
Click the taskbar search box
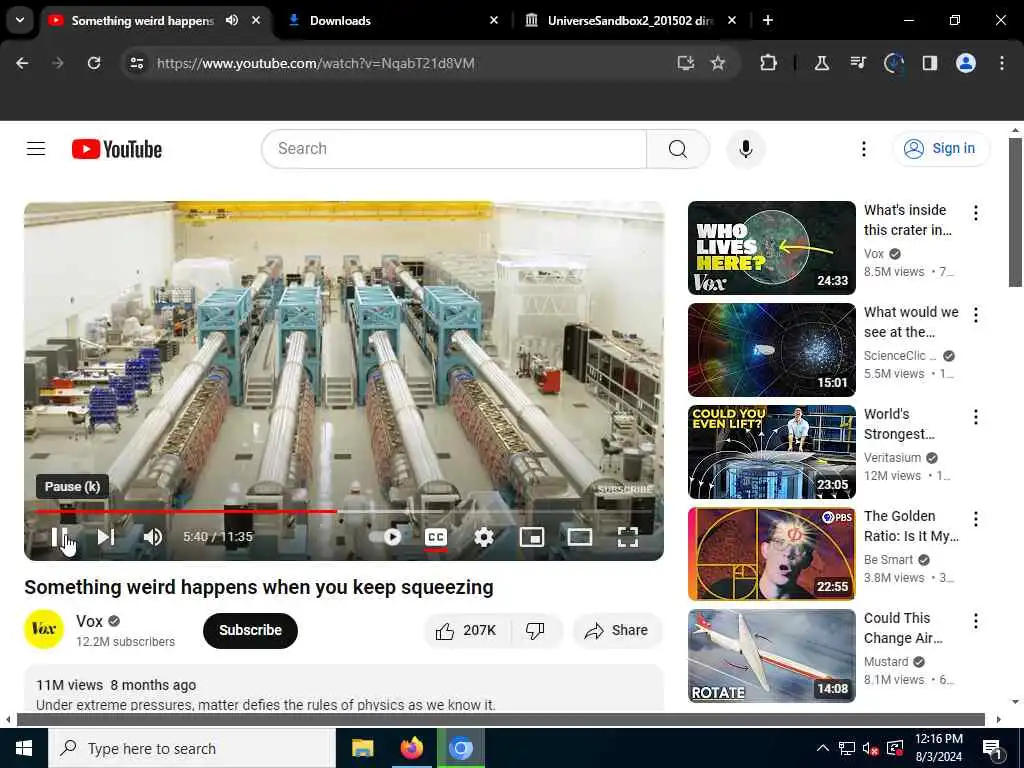[x=192, y=748]
